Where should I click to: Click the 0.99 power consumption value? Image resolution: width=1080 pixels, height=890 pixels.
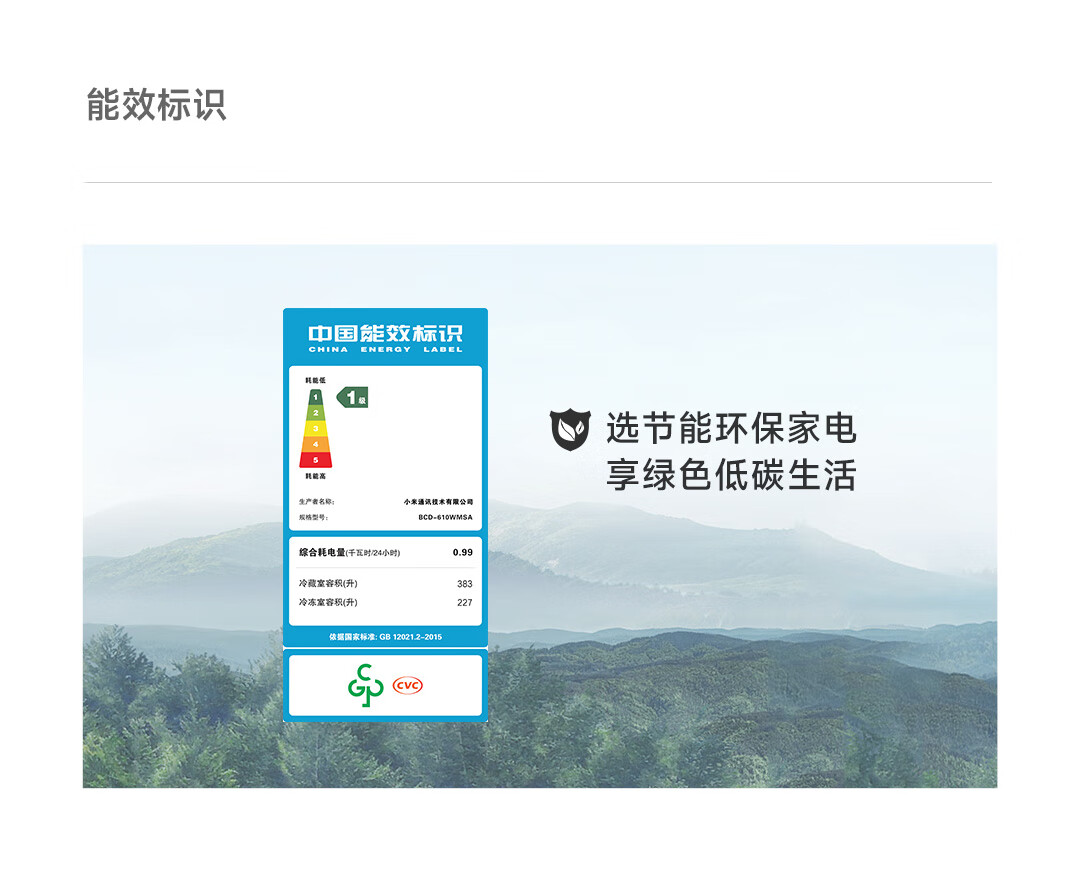click(x=462, y=552)
